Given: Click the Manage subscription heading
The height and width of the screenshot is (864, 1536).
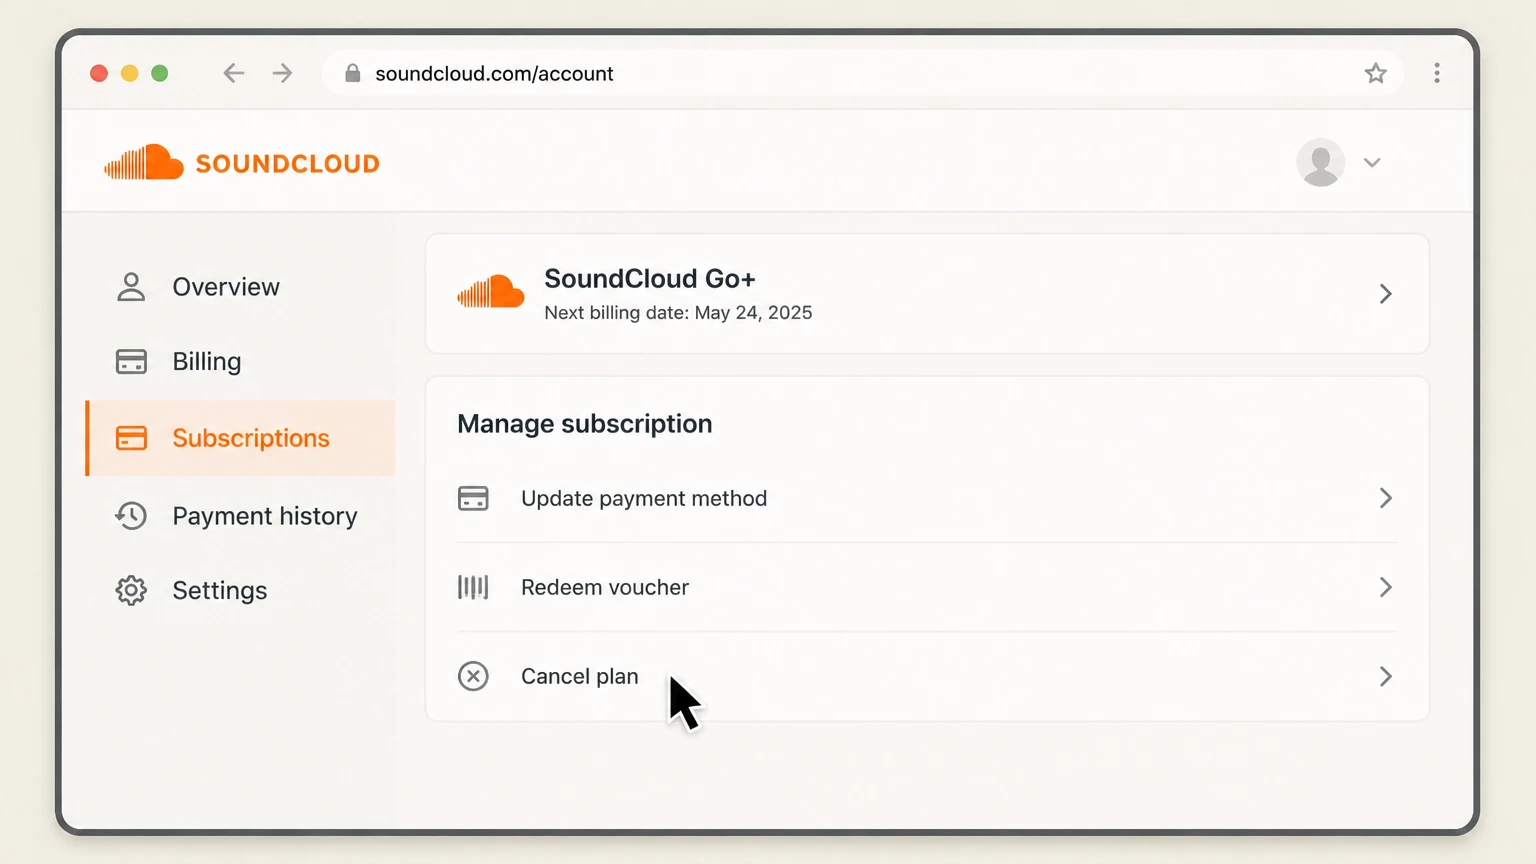Looking at the screenshot, I should click(x=585, y=424).
